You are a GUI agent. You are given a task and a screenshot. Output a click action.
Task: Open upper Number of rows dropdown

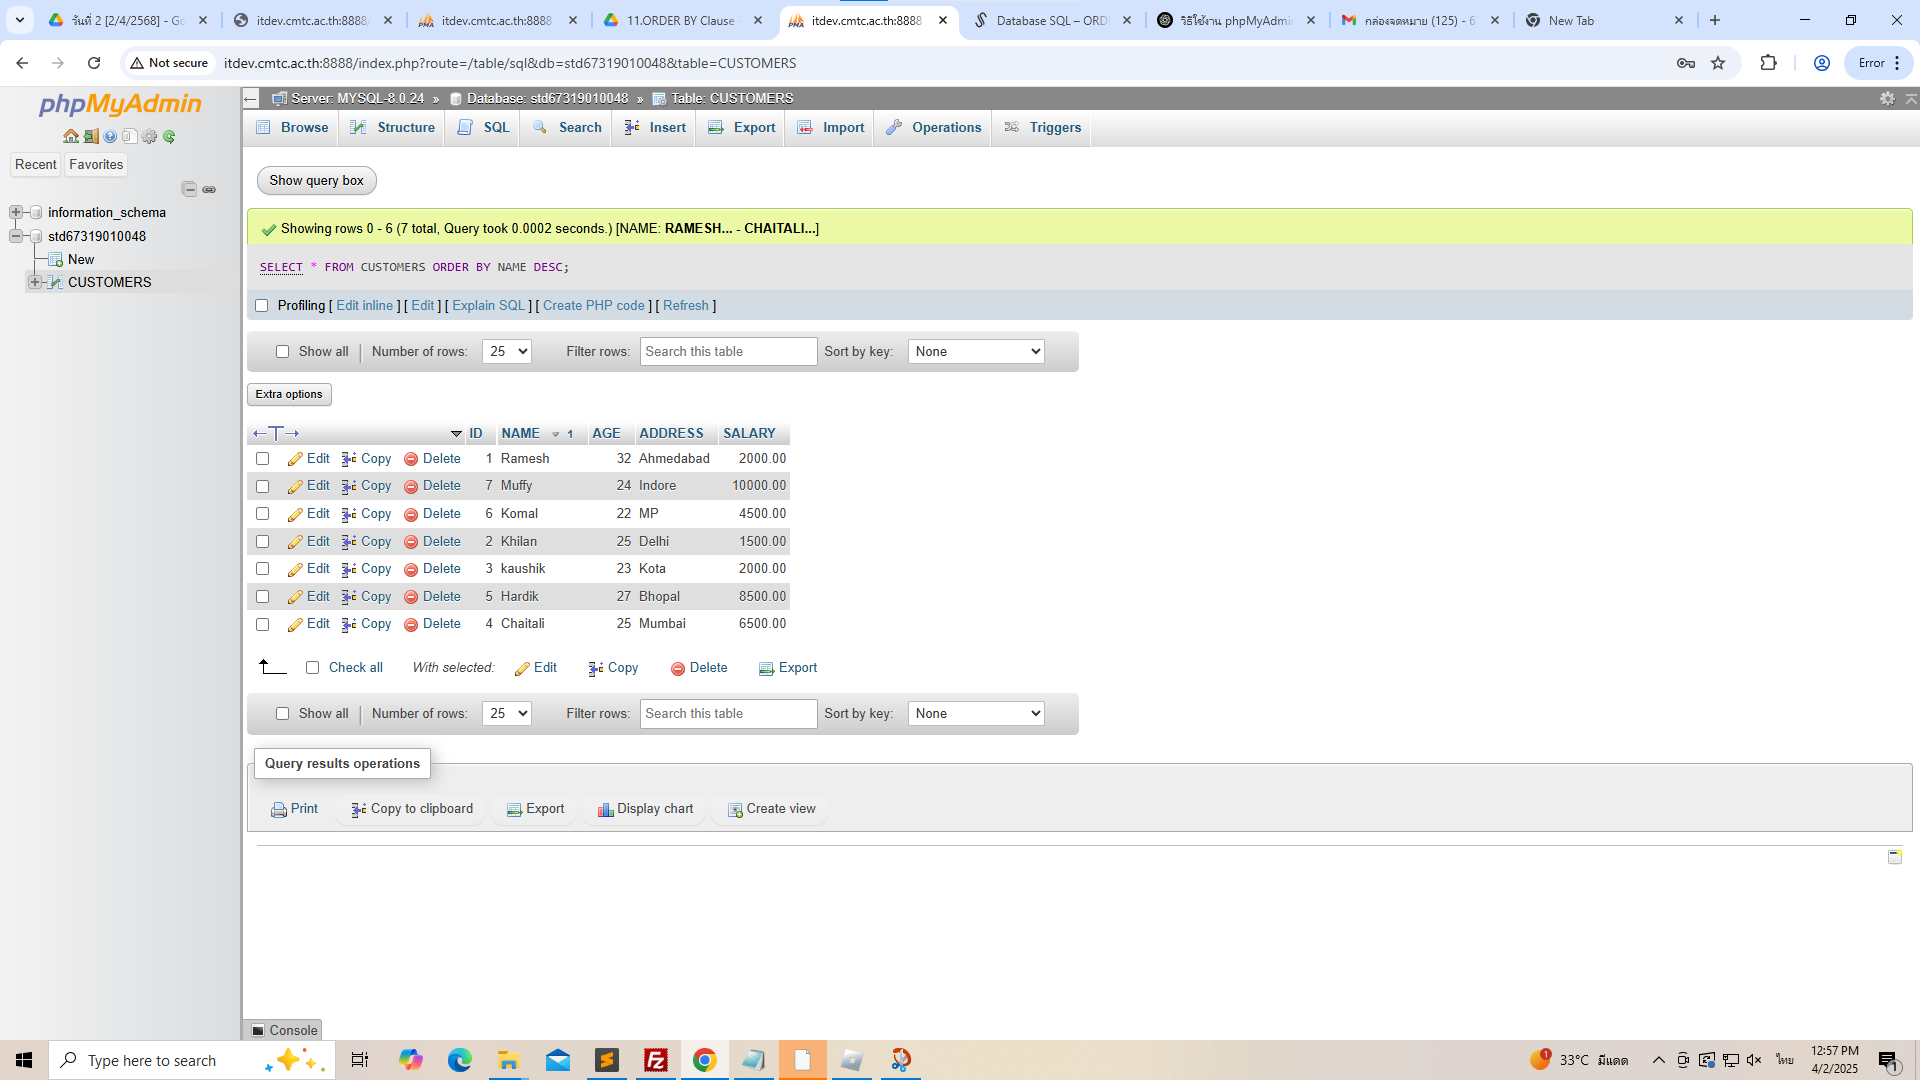point(506,352)
